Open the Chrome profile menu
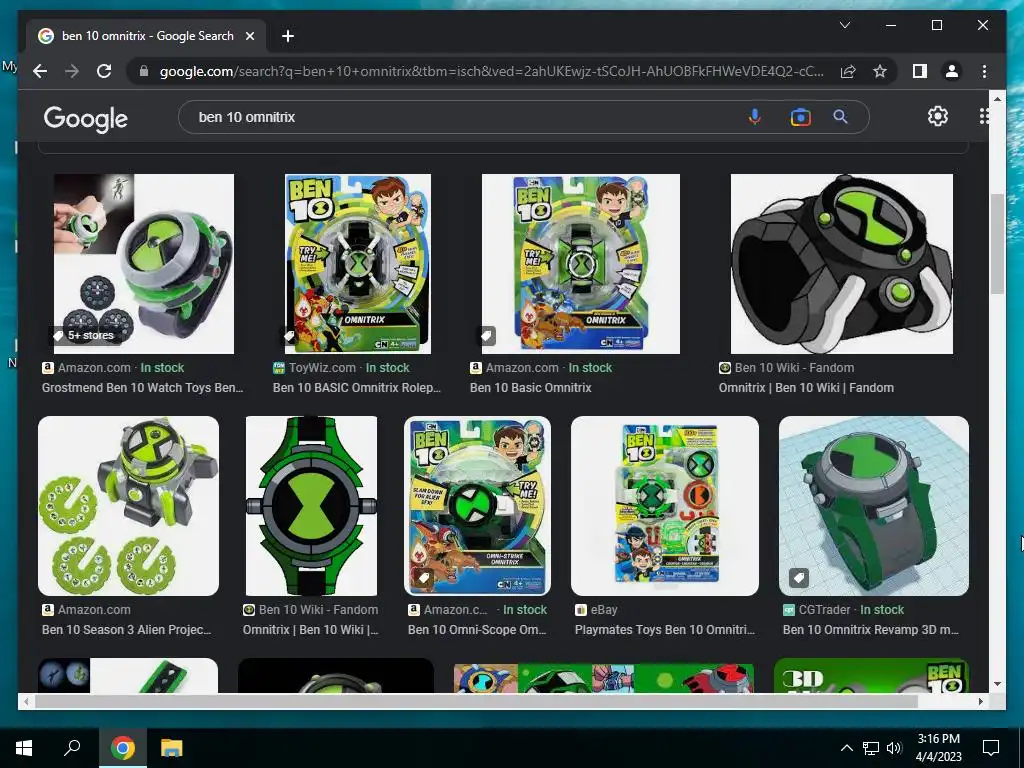1024x768 pixels. tap(952, 71)
